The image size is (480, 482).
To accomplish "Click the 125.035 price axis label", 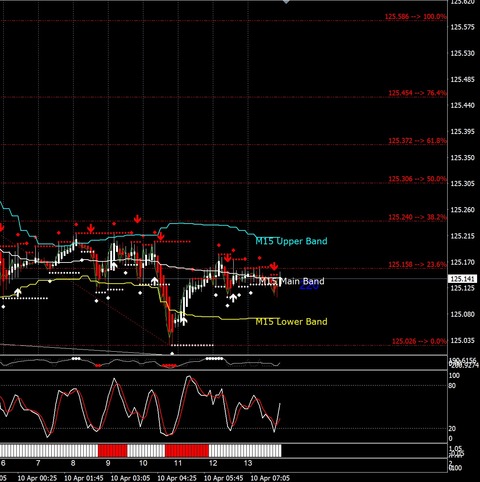I will click(x=462, y=340).
